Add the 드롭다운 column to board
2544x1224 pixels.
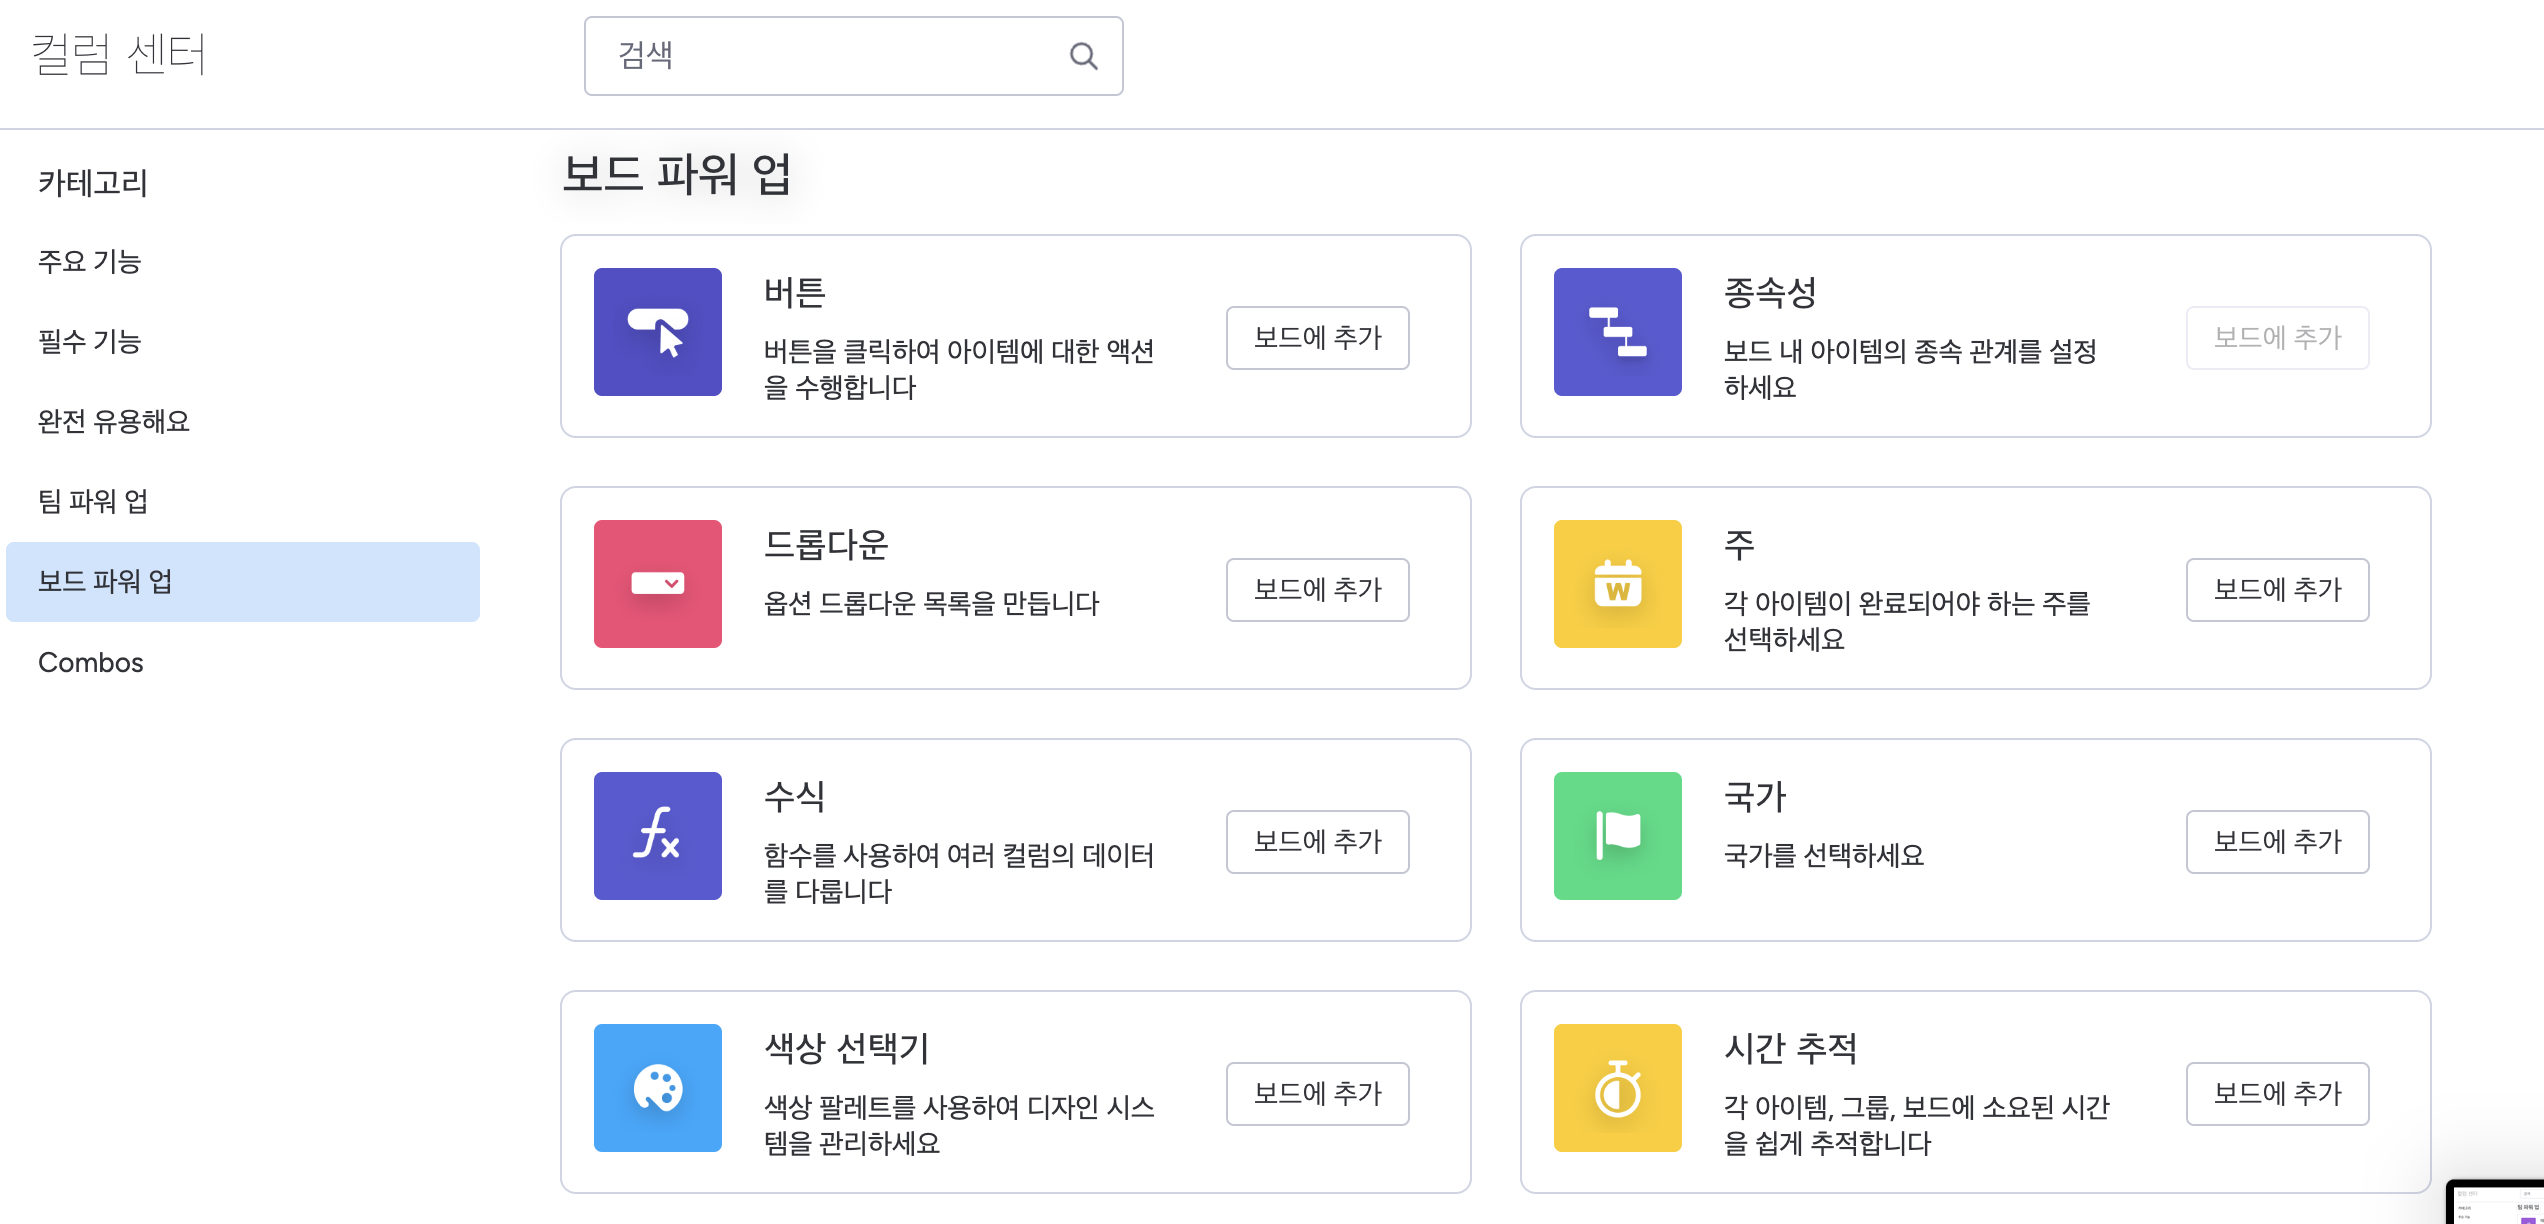pos(1317,590)
